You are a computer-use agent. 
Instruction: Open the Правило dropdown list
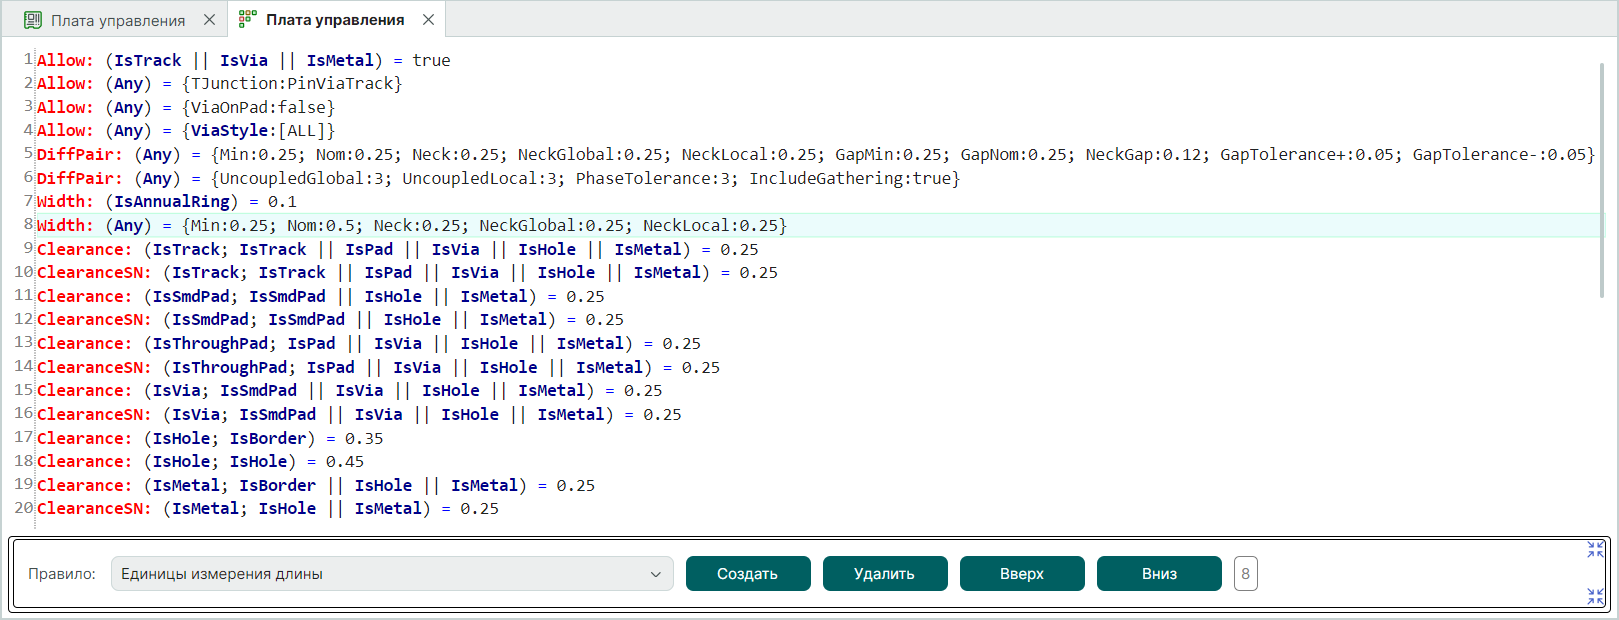(392, 574)
